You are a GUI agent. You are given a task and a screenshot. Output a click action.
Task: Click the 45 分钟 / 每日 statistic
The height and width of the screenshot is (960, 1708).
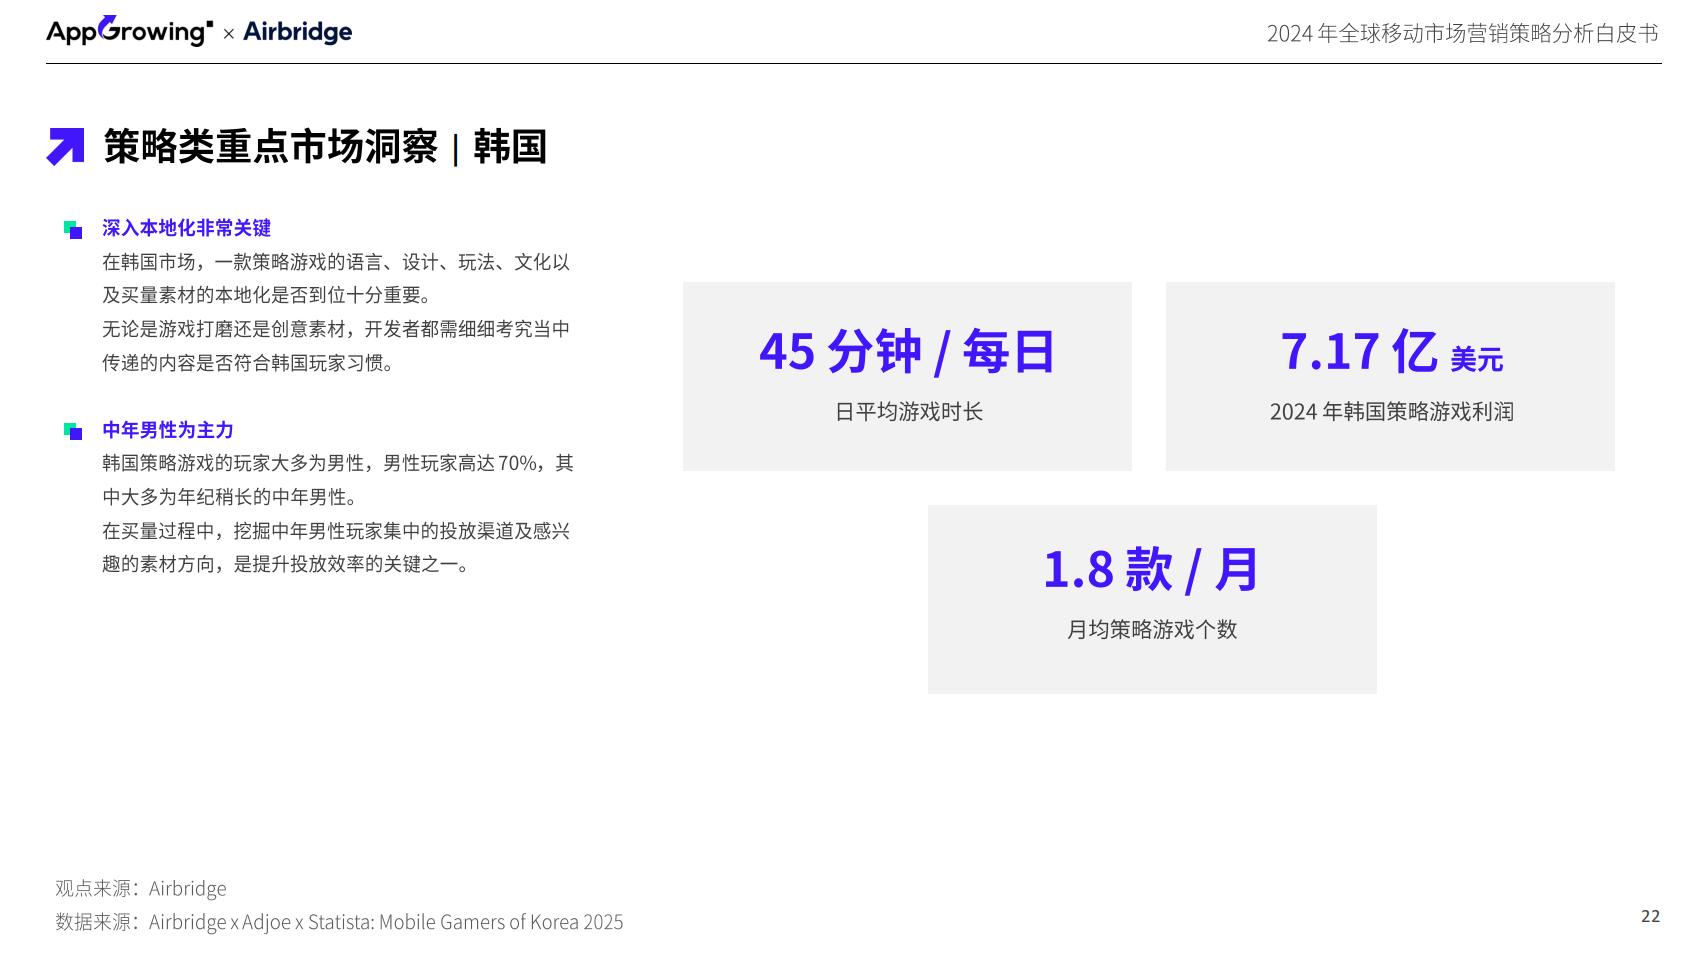coord(907,352)
